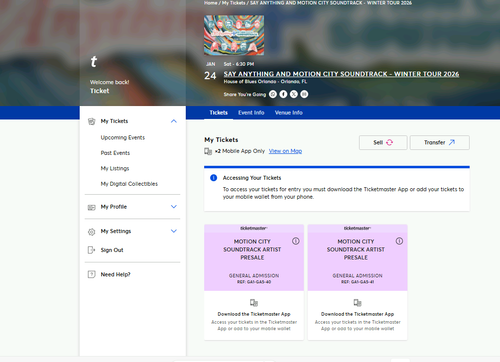500x362 pixels.
Task: Open the event title link Say Anything and Motion City Soundtrack
Action: (341, 74)
